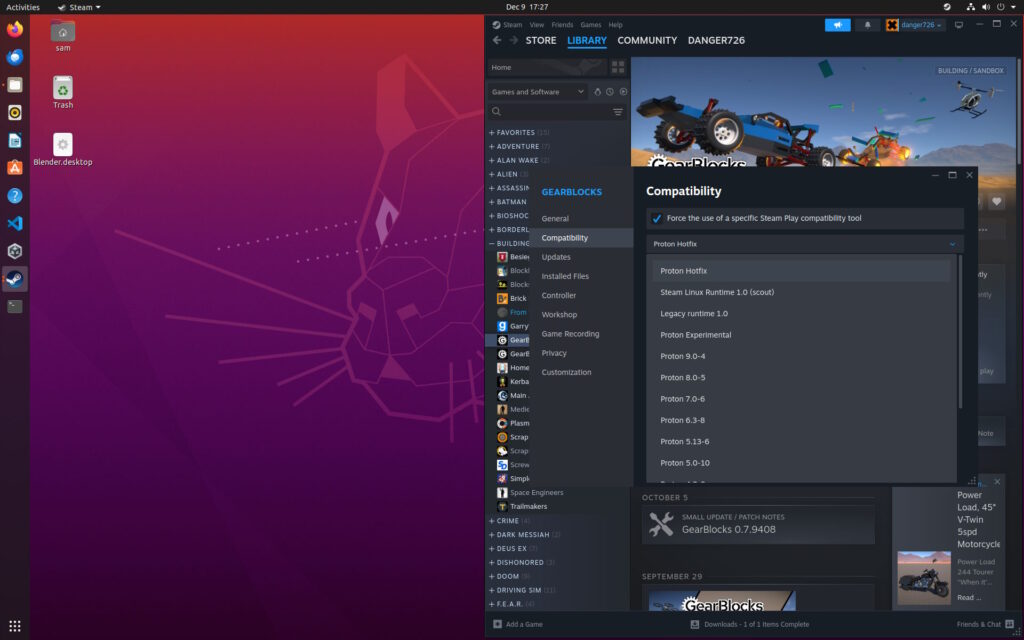Image resolution: width=1024 pixels, height=640 pixels.
Task: Click the library search field
Action: click(550, 112)
